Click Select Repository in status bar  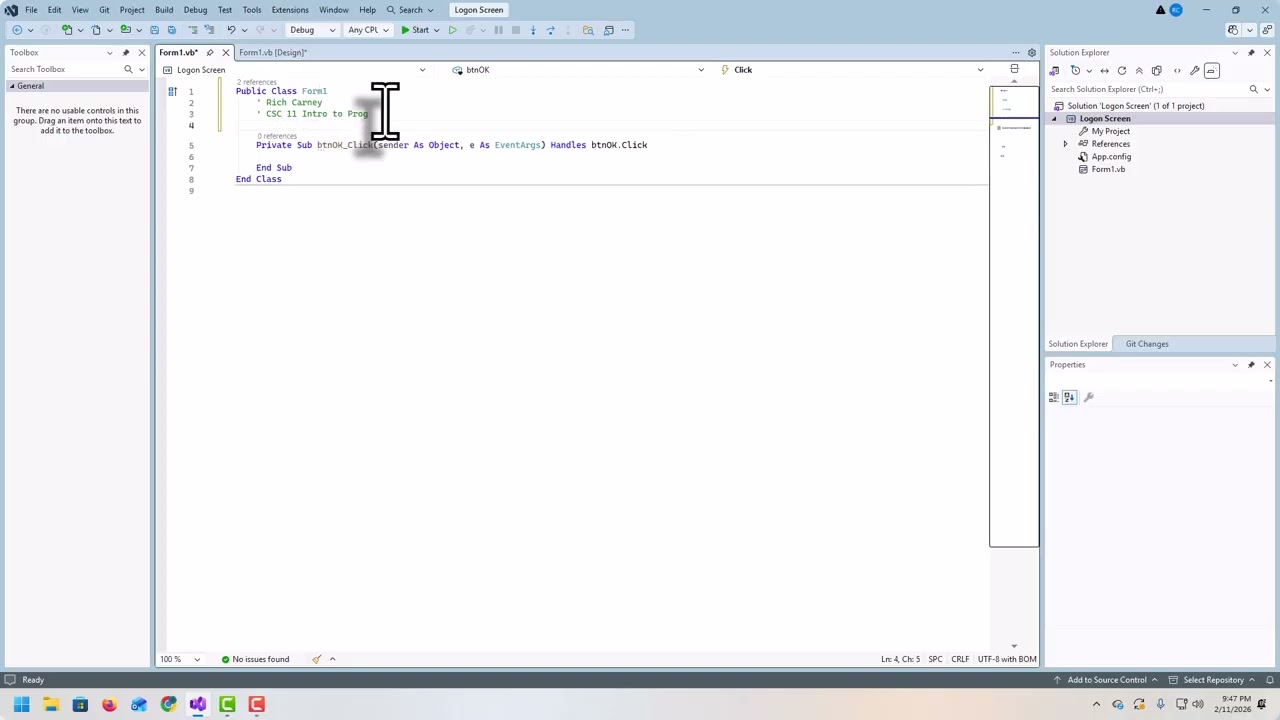(x=1211, y=680)
